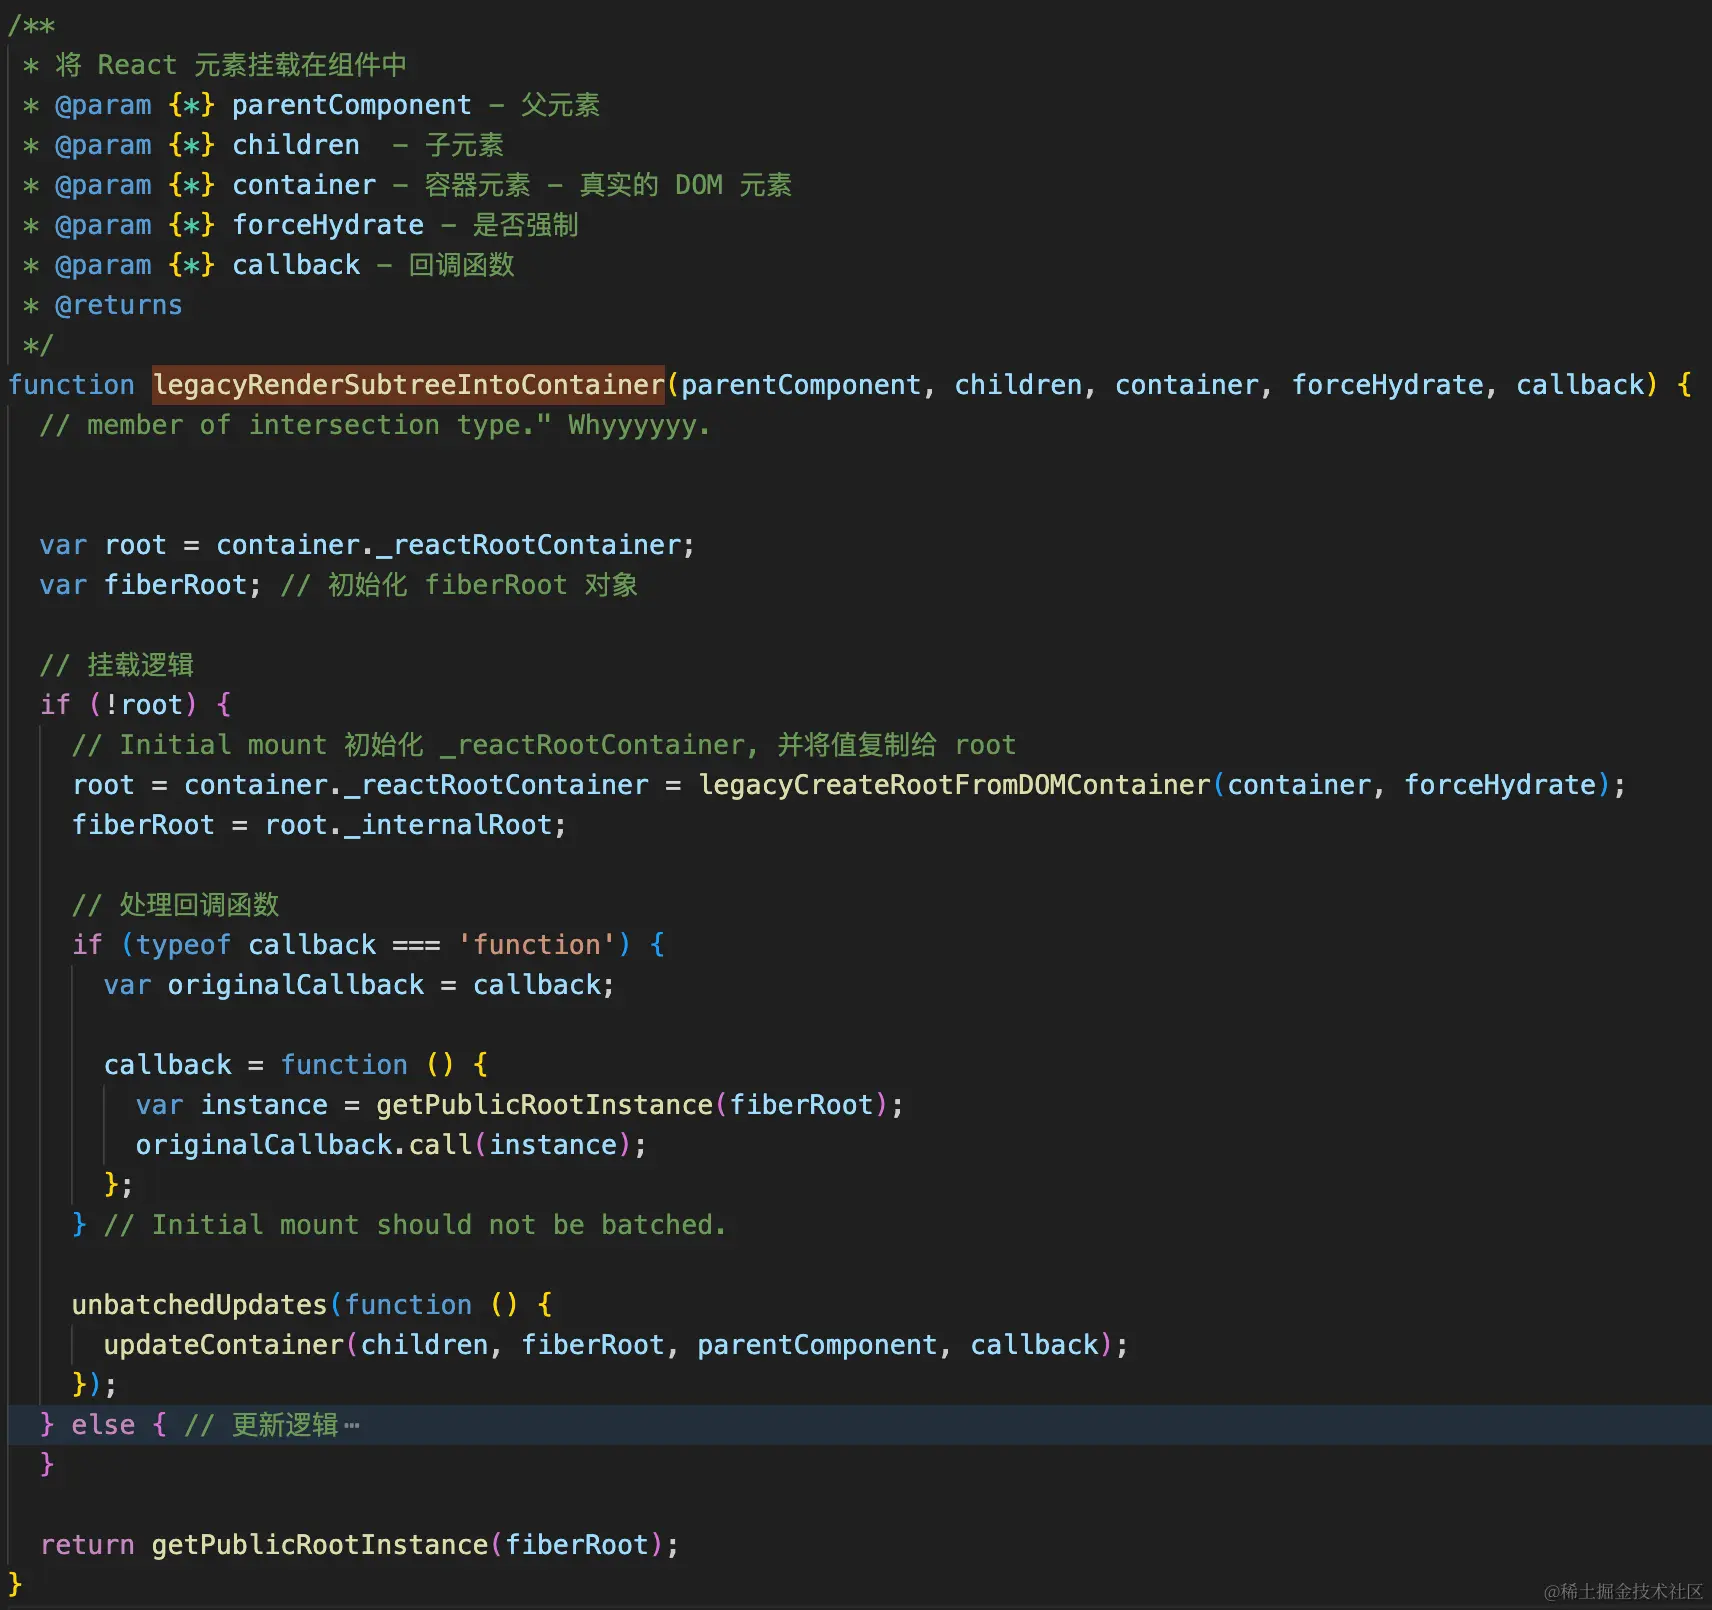Click the '更新逻辑' comment text
1712x1610 pixels.
tap(285, 1425)
